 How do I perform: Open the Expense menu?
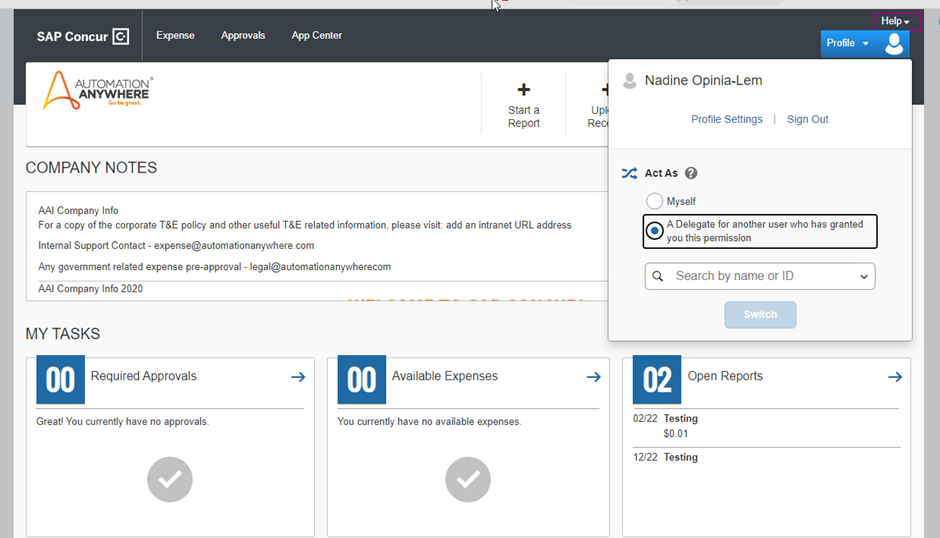(x=175, y=35)
